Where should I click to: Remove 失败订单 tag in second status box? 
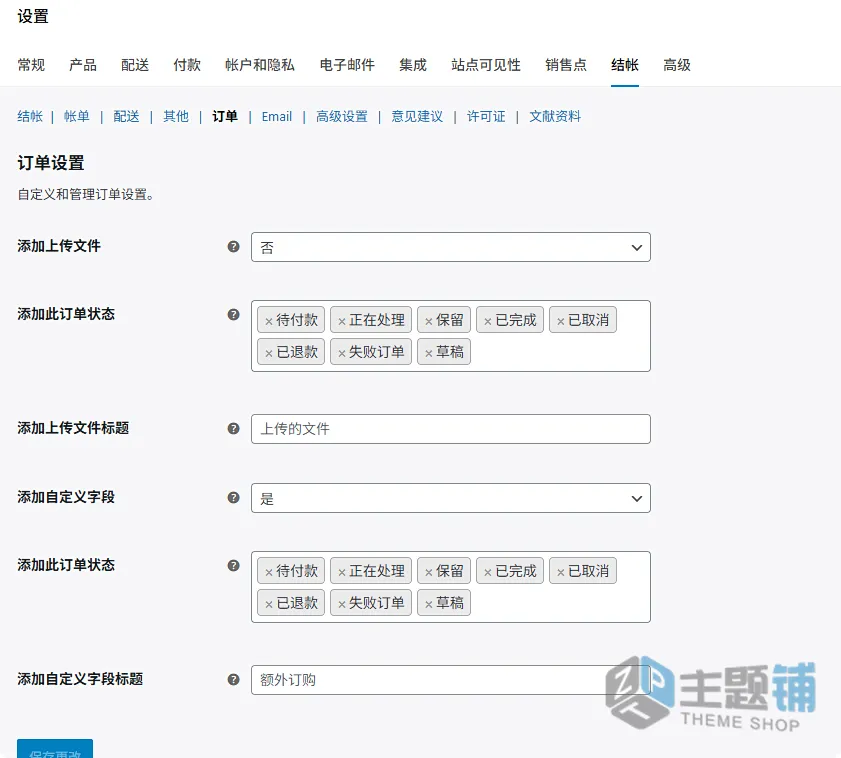coord(342,604)
